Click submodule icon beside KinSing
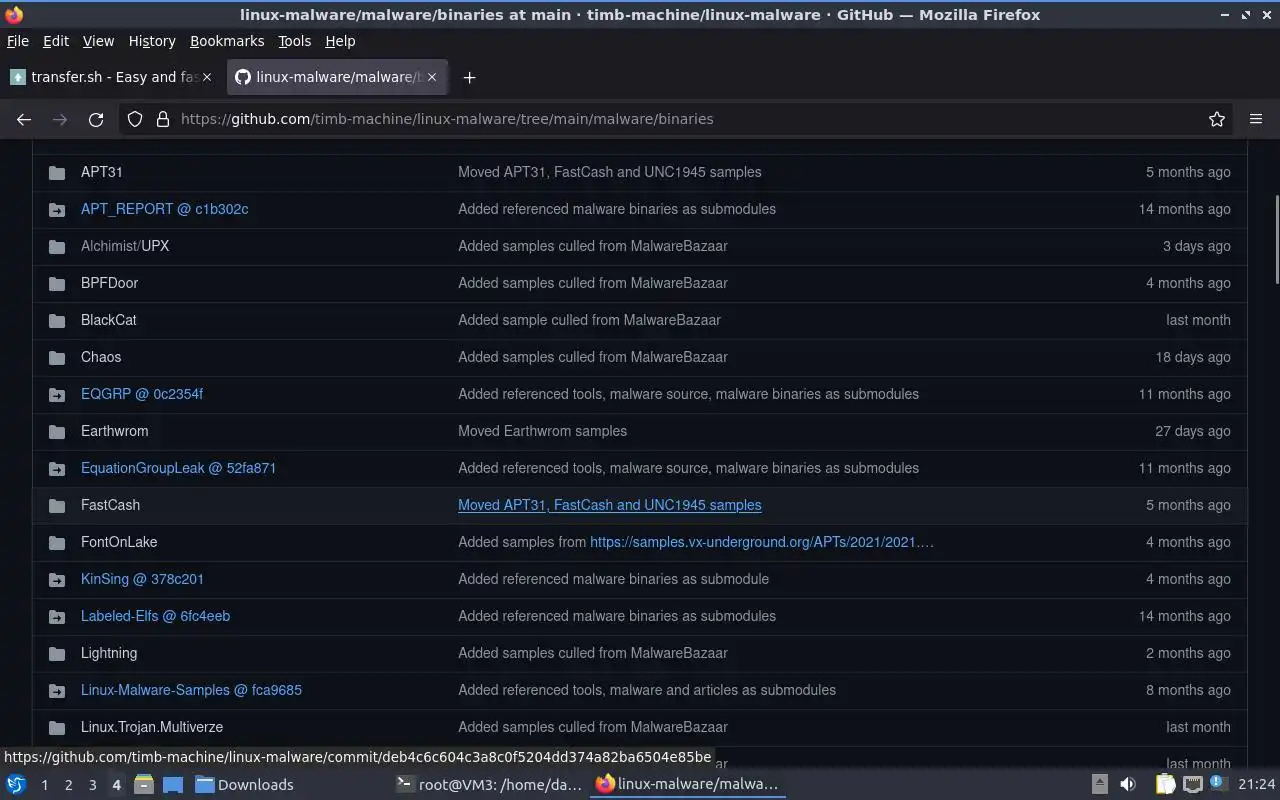 click(x=57, y=580)
